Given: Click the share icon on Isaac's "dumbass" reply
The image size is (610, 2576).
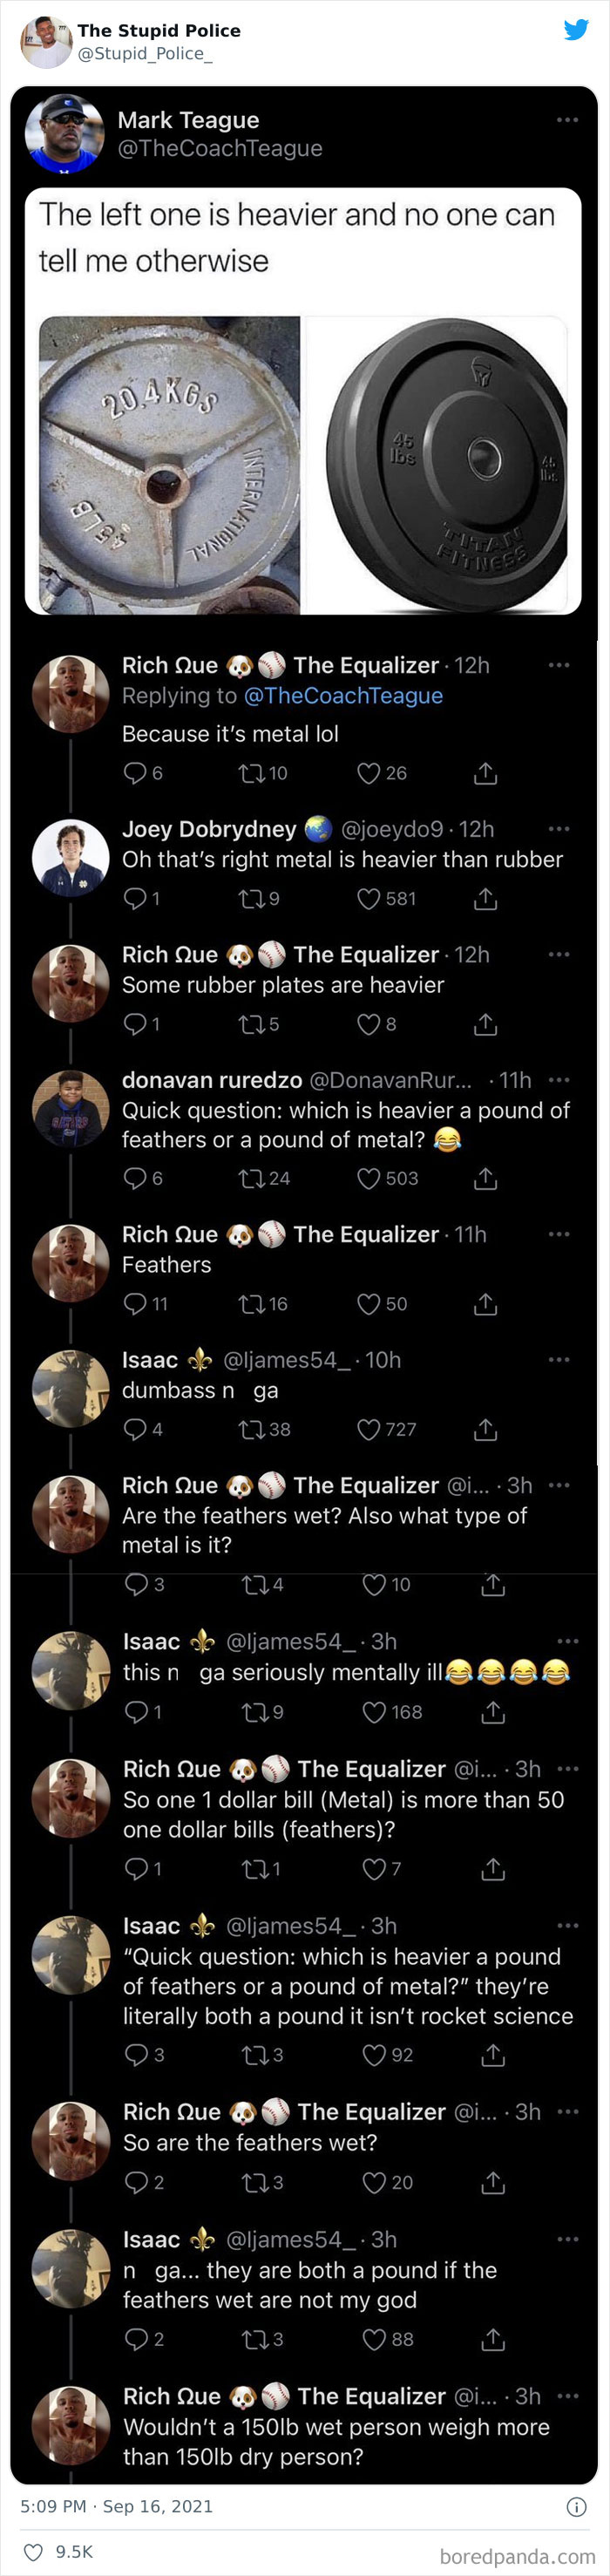Looking at the screenshot, I should click(x=487, y=1428).
